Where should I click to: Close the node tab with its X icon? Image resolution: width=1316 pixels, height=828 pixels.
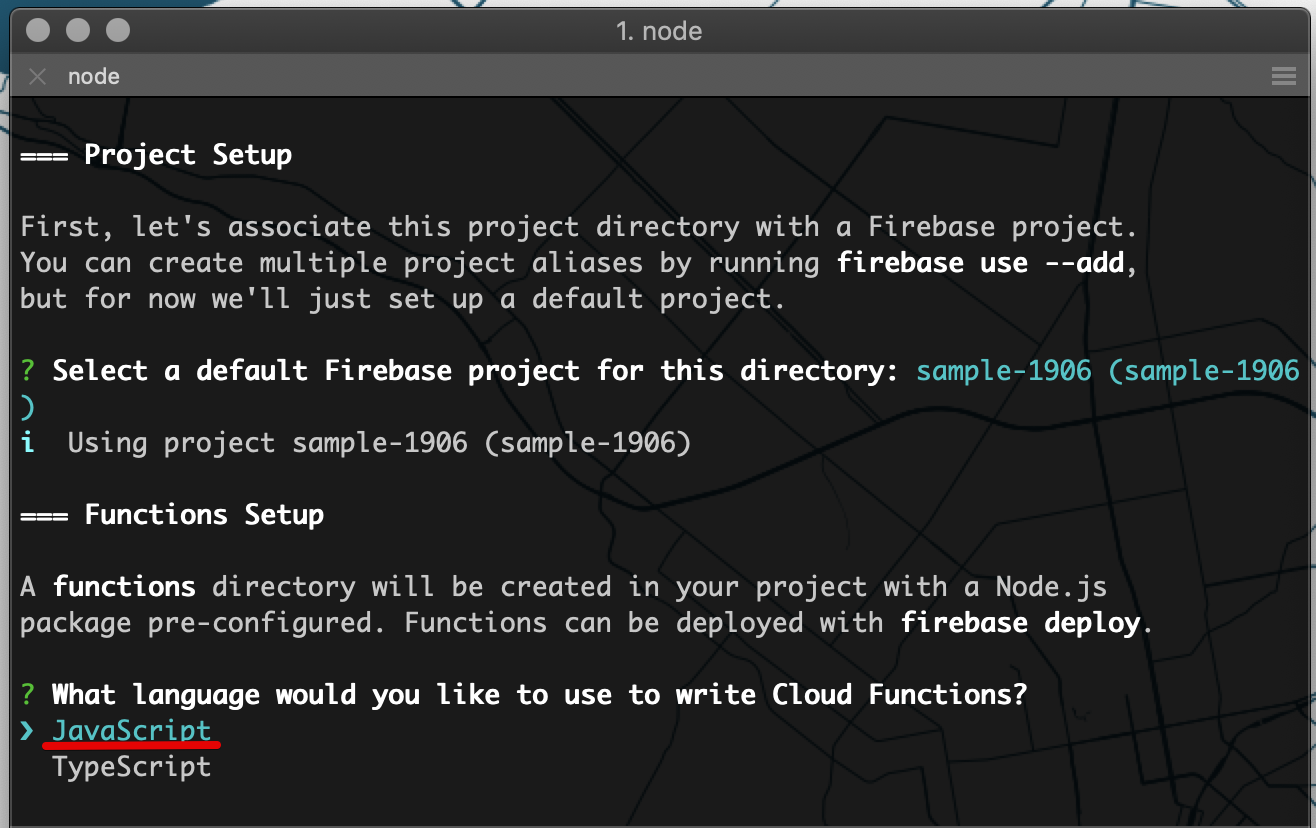tap(37, 77)
